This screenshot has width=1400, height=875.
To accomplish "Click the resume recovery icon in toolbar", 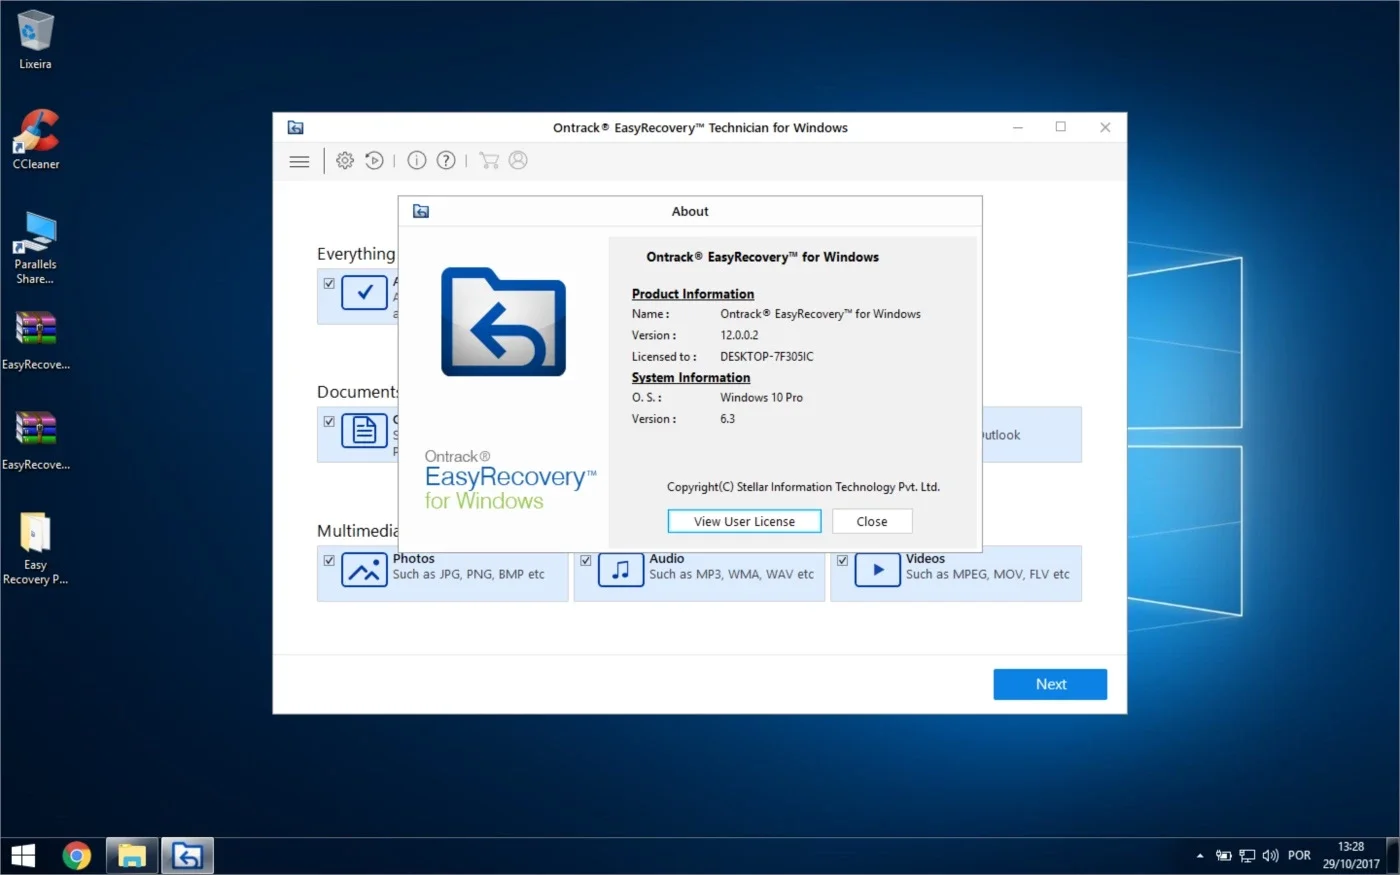I will [x=374, y=160].
